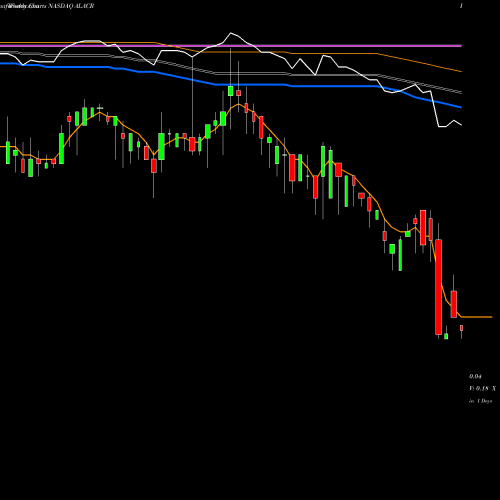Click the "0.04" price value text
The image size is (500, 500).
475,377
